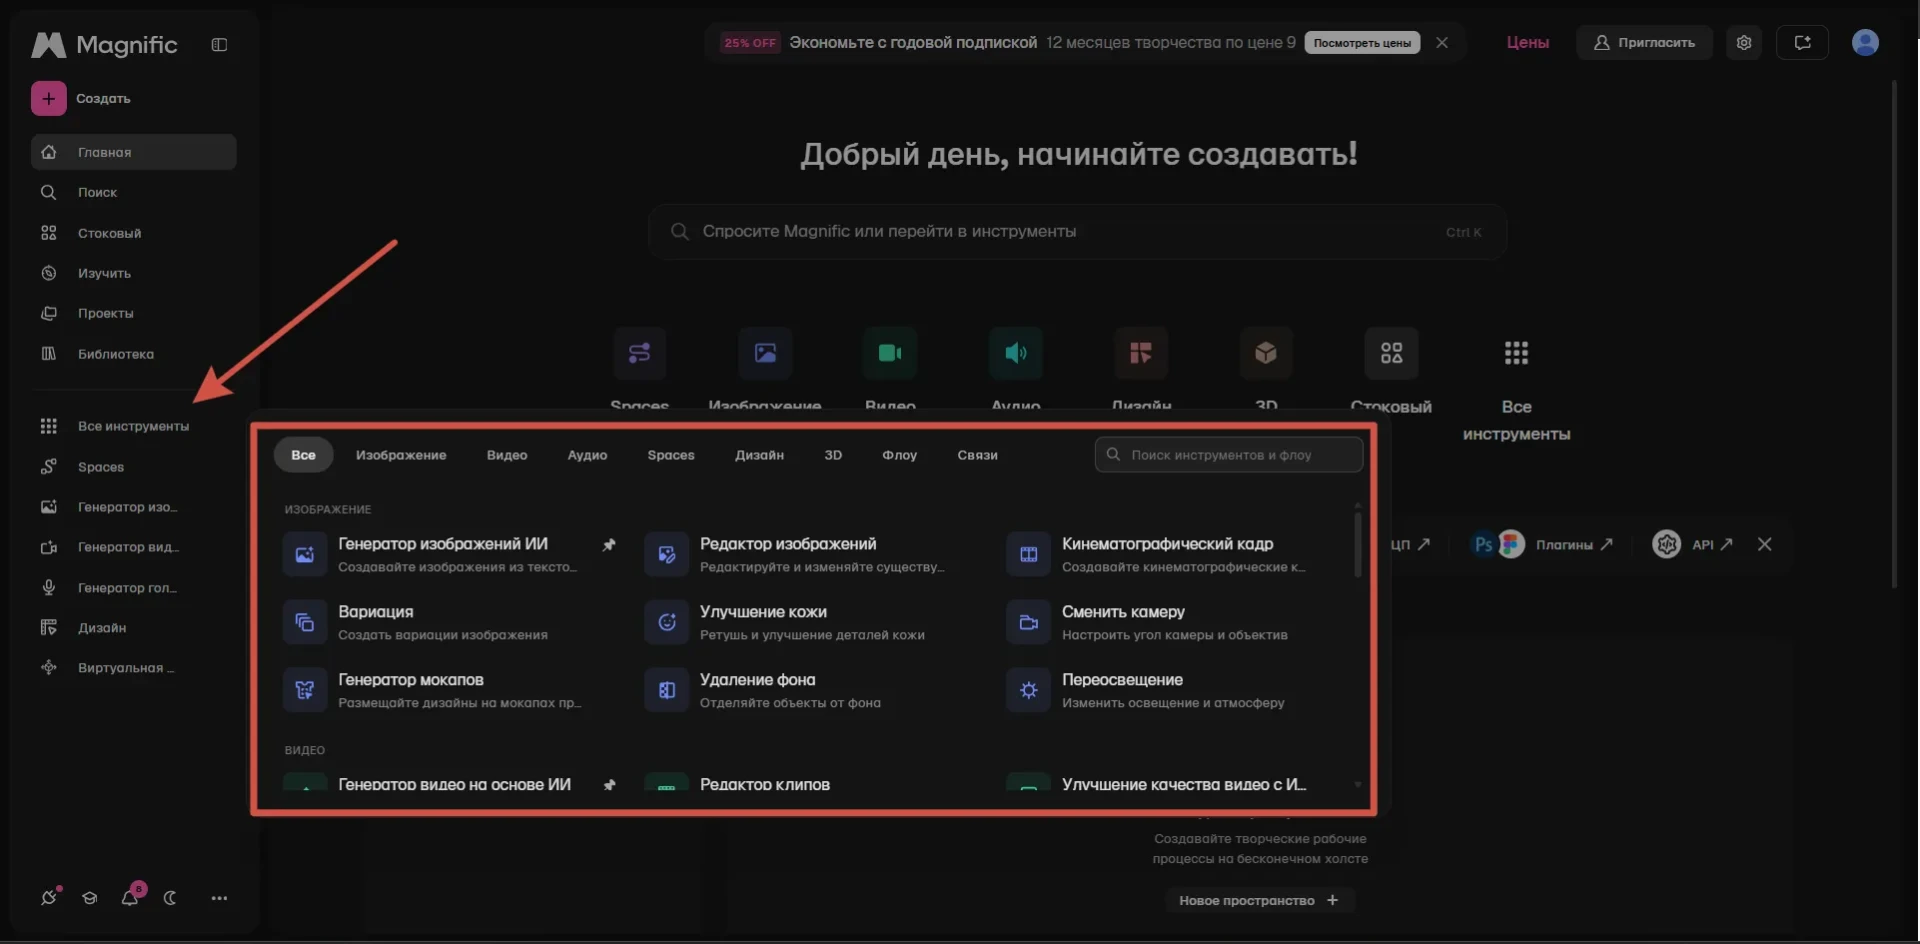Open Проекты in the sidebar
1920x944 pixels.
pyautogui.click(x=133, y=313)
